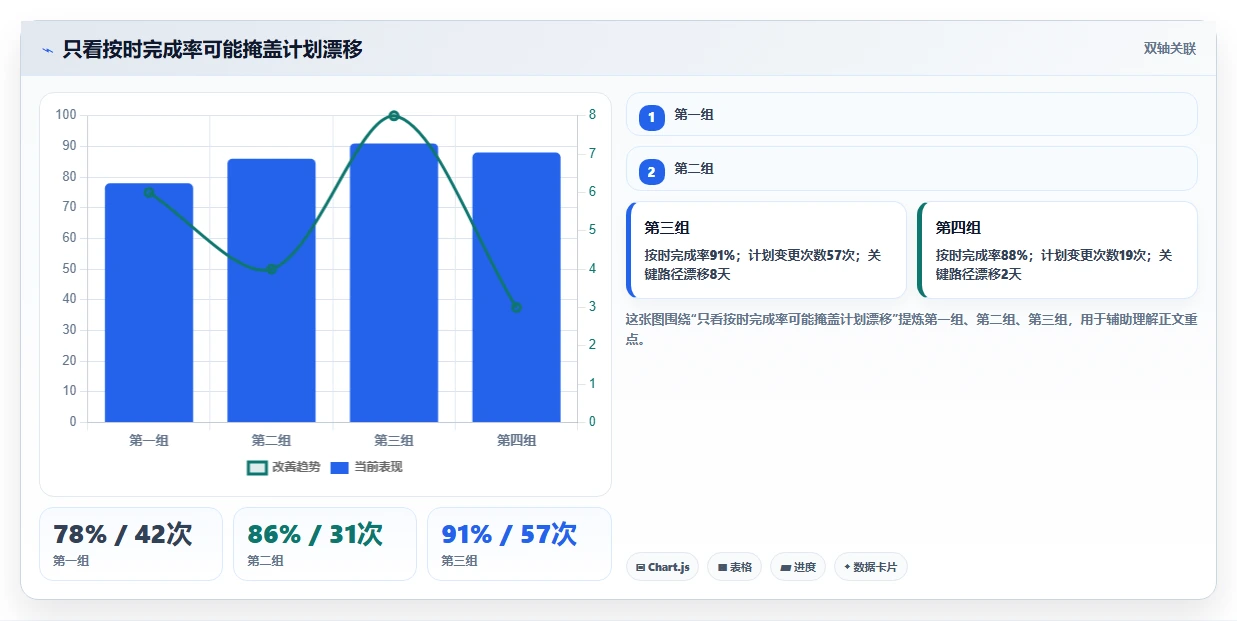The height and width of the screenshot is (621, 1237).
Task: Click the right axis value 8
Action: [592, 115]
